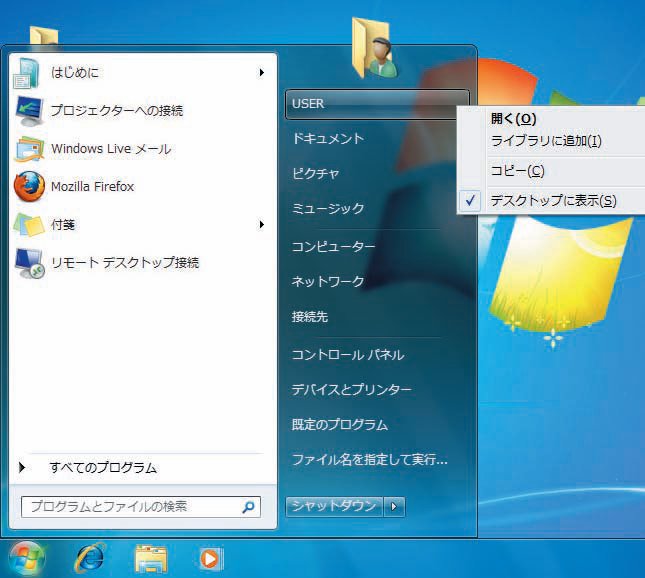
Task: Click the Windows Start orb
Action: (26, 559)
